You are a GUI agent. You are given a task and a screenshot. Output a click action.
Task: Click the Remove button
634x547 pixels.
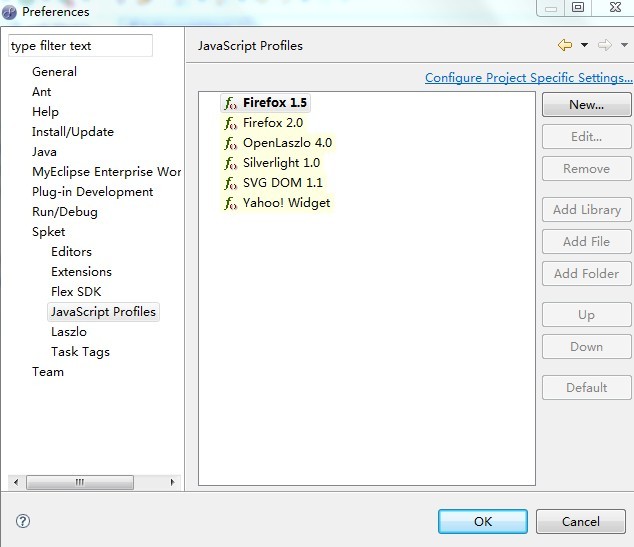point(586,169)
